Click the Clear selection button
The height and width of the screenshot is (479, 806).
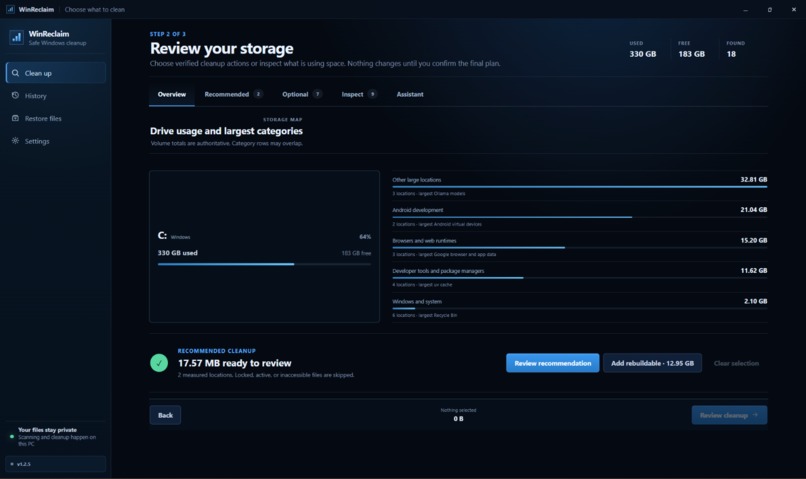pos(736,363)
